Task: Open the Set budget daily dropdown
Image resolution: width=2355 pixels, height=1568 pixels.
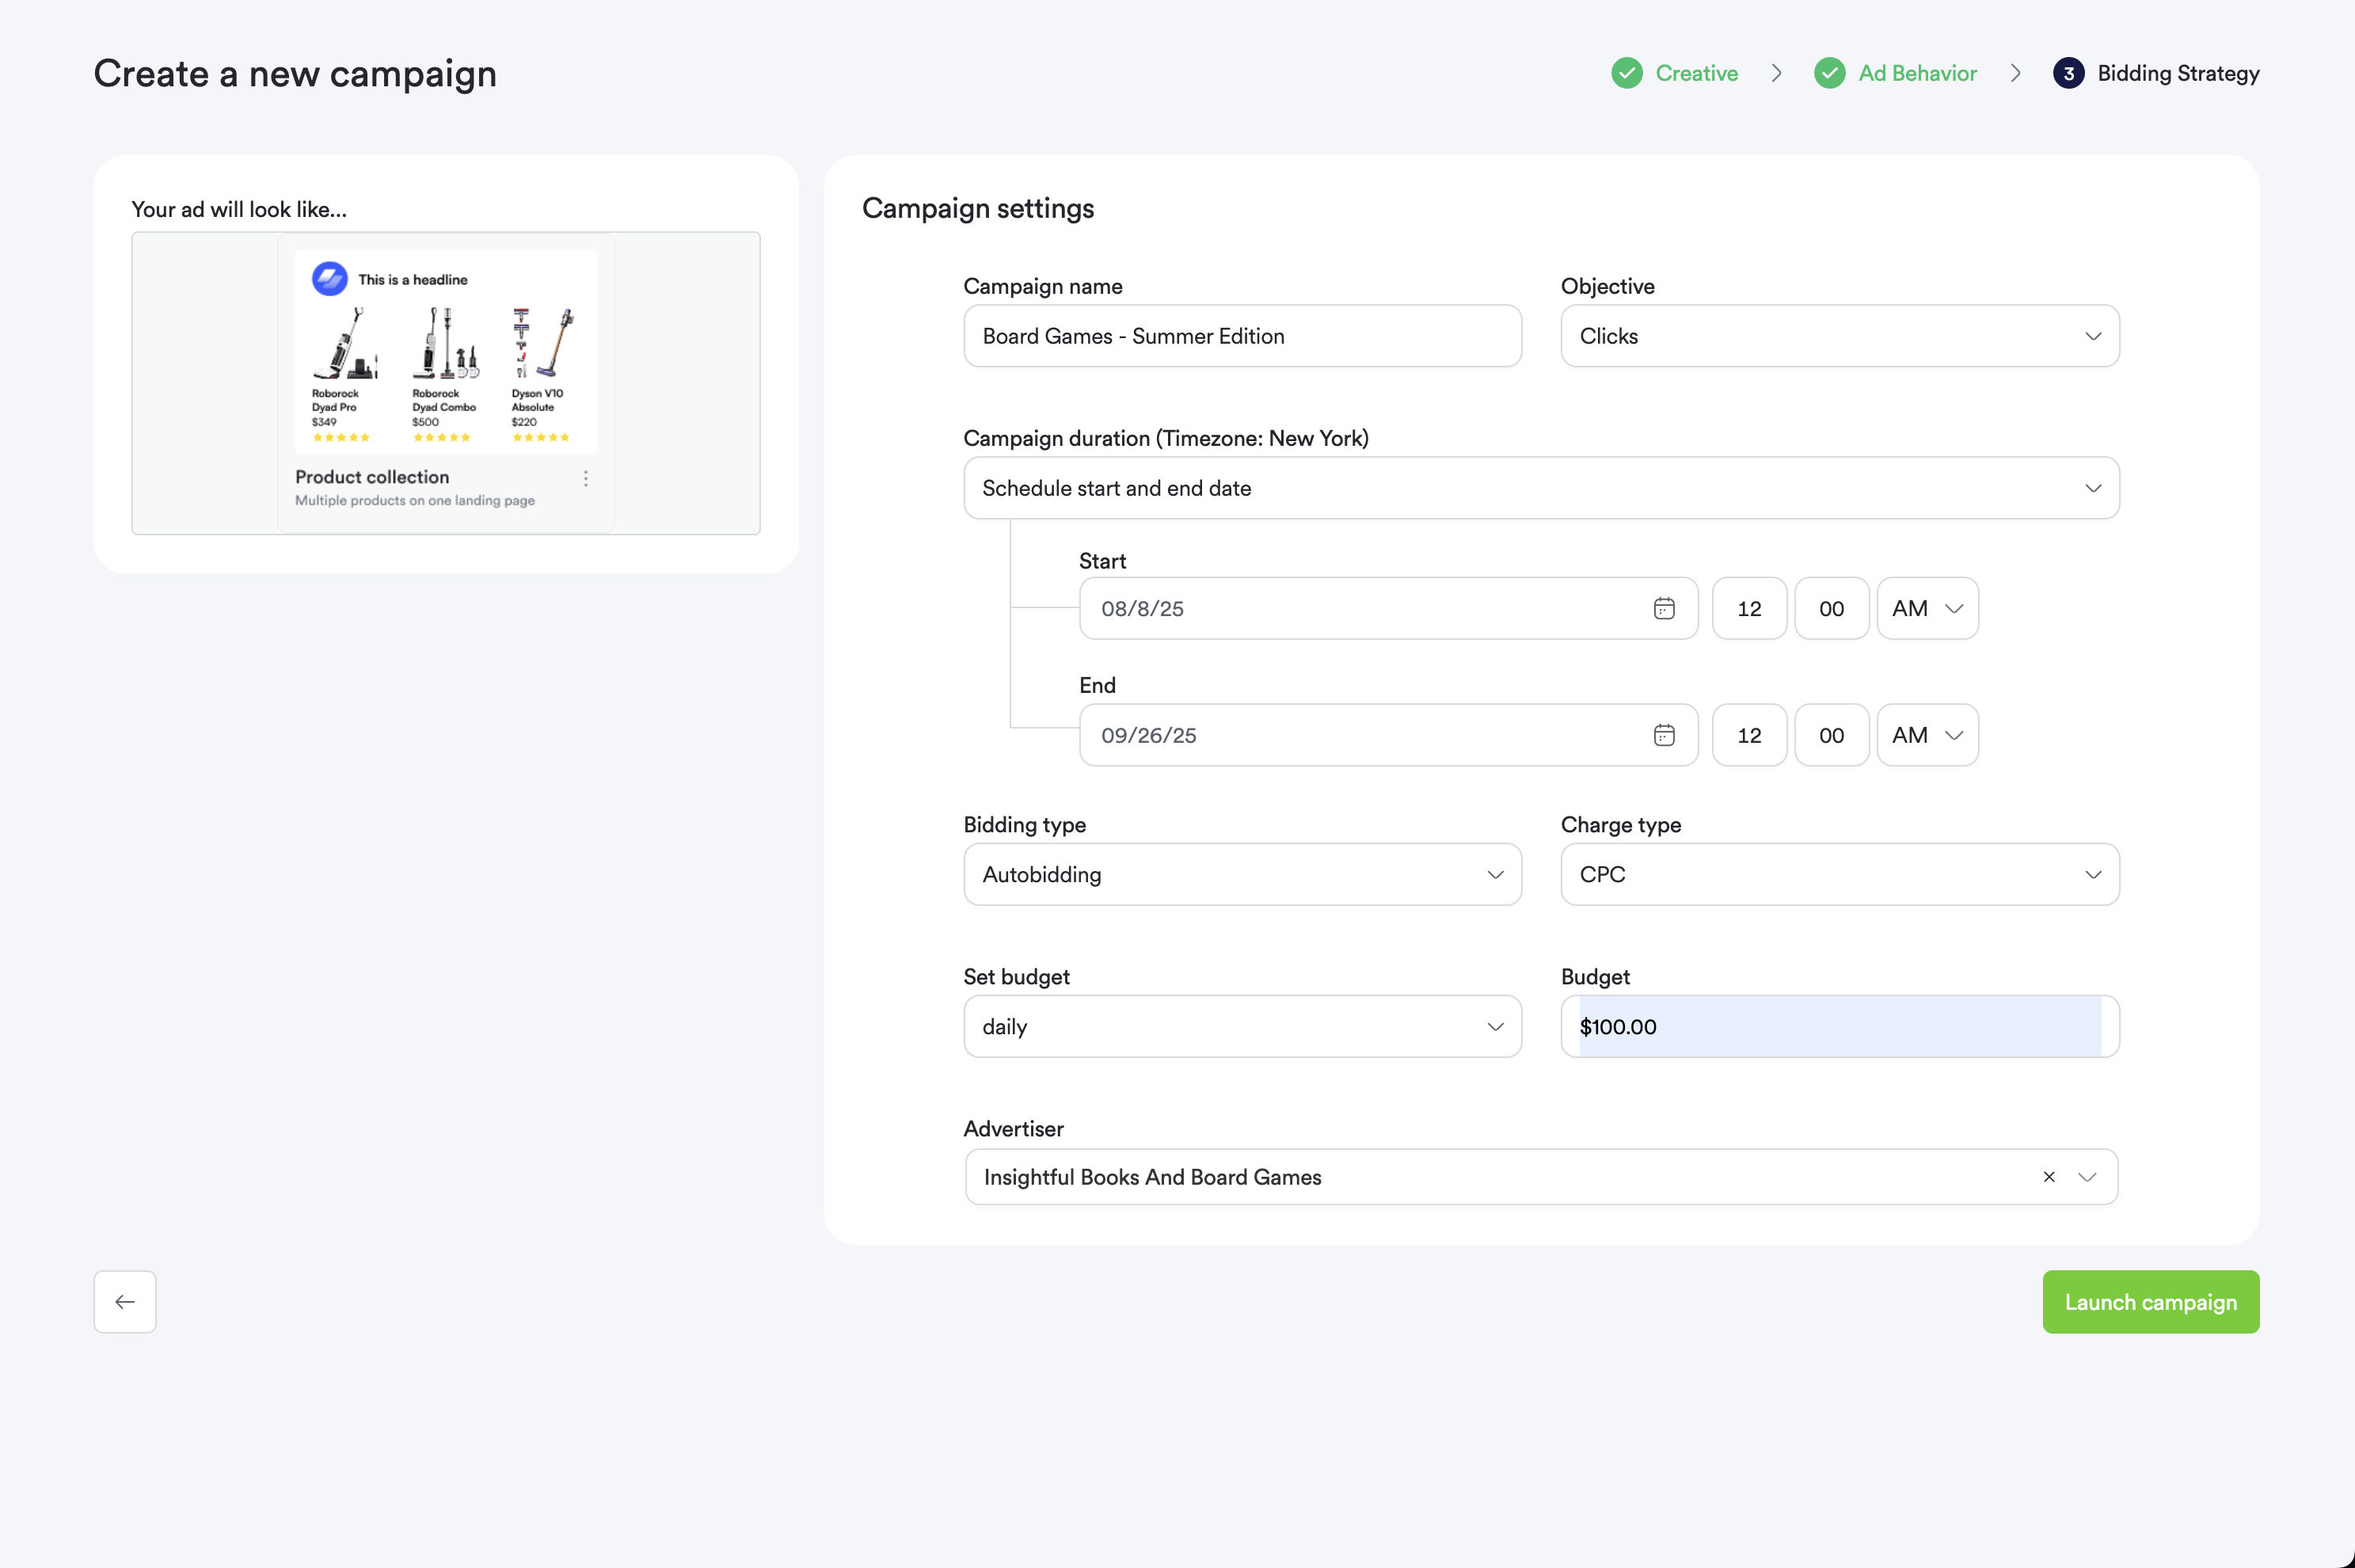Action: click(1242, 1026)
